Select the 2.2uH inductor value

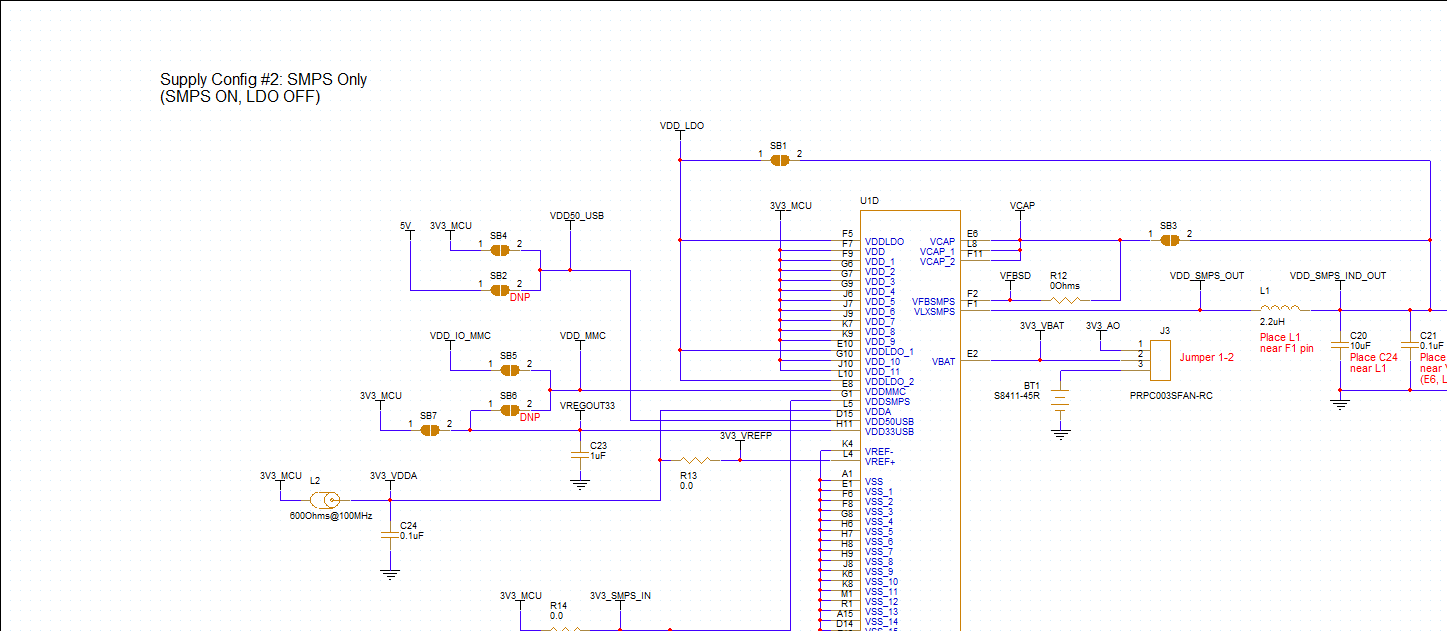[x=1273, y=324]
